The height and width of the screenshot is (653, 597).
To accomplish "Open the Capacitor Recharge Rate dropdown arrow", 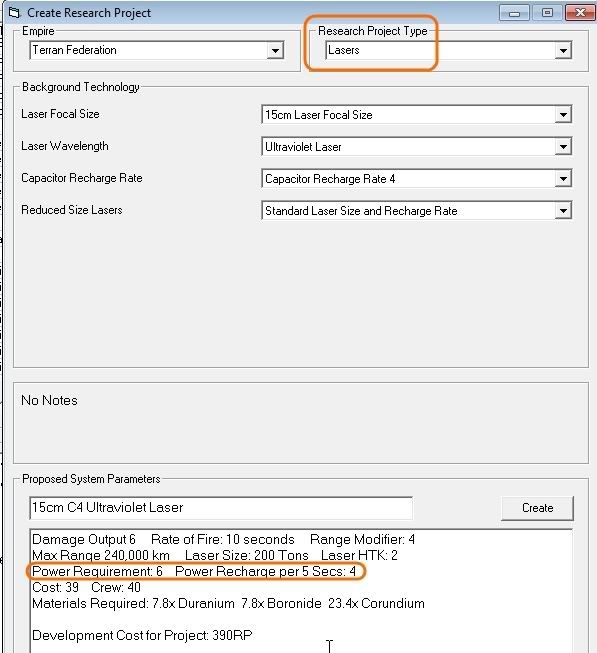I will pyautogui.click(x=563, y=179).
